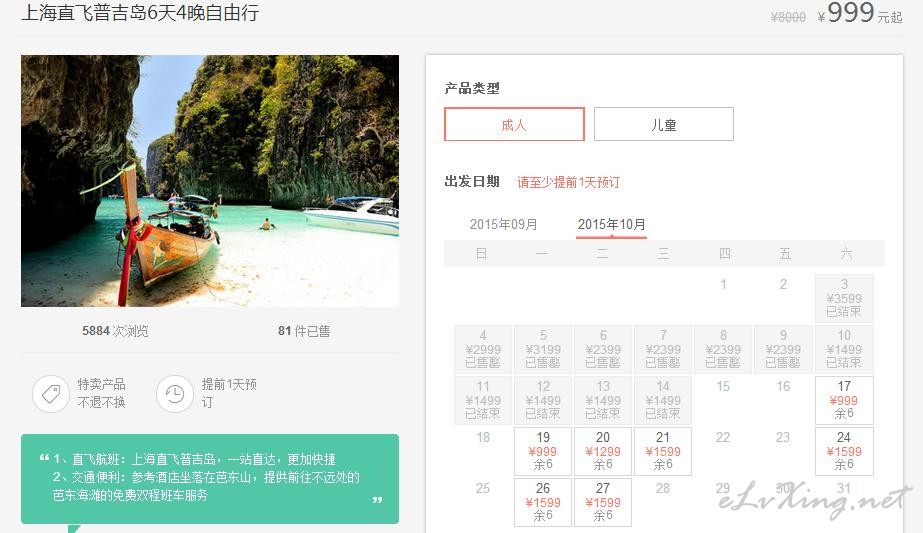Open the Phuket beach product photo
Image resolution: width=923 pixels, height=533 pixels.
[210, 181]
